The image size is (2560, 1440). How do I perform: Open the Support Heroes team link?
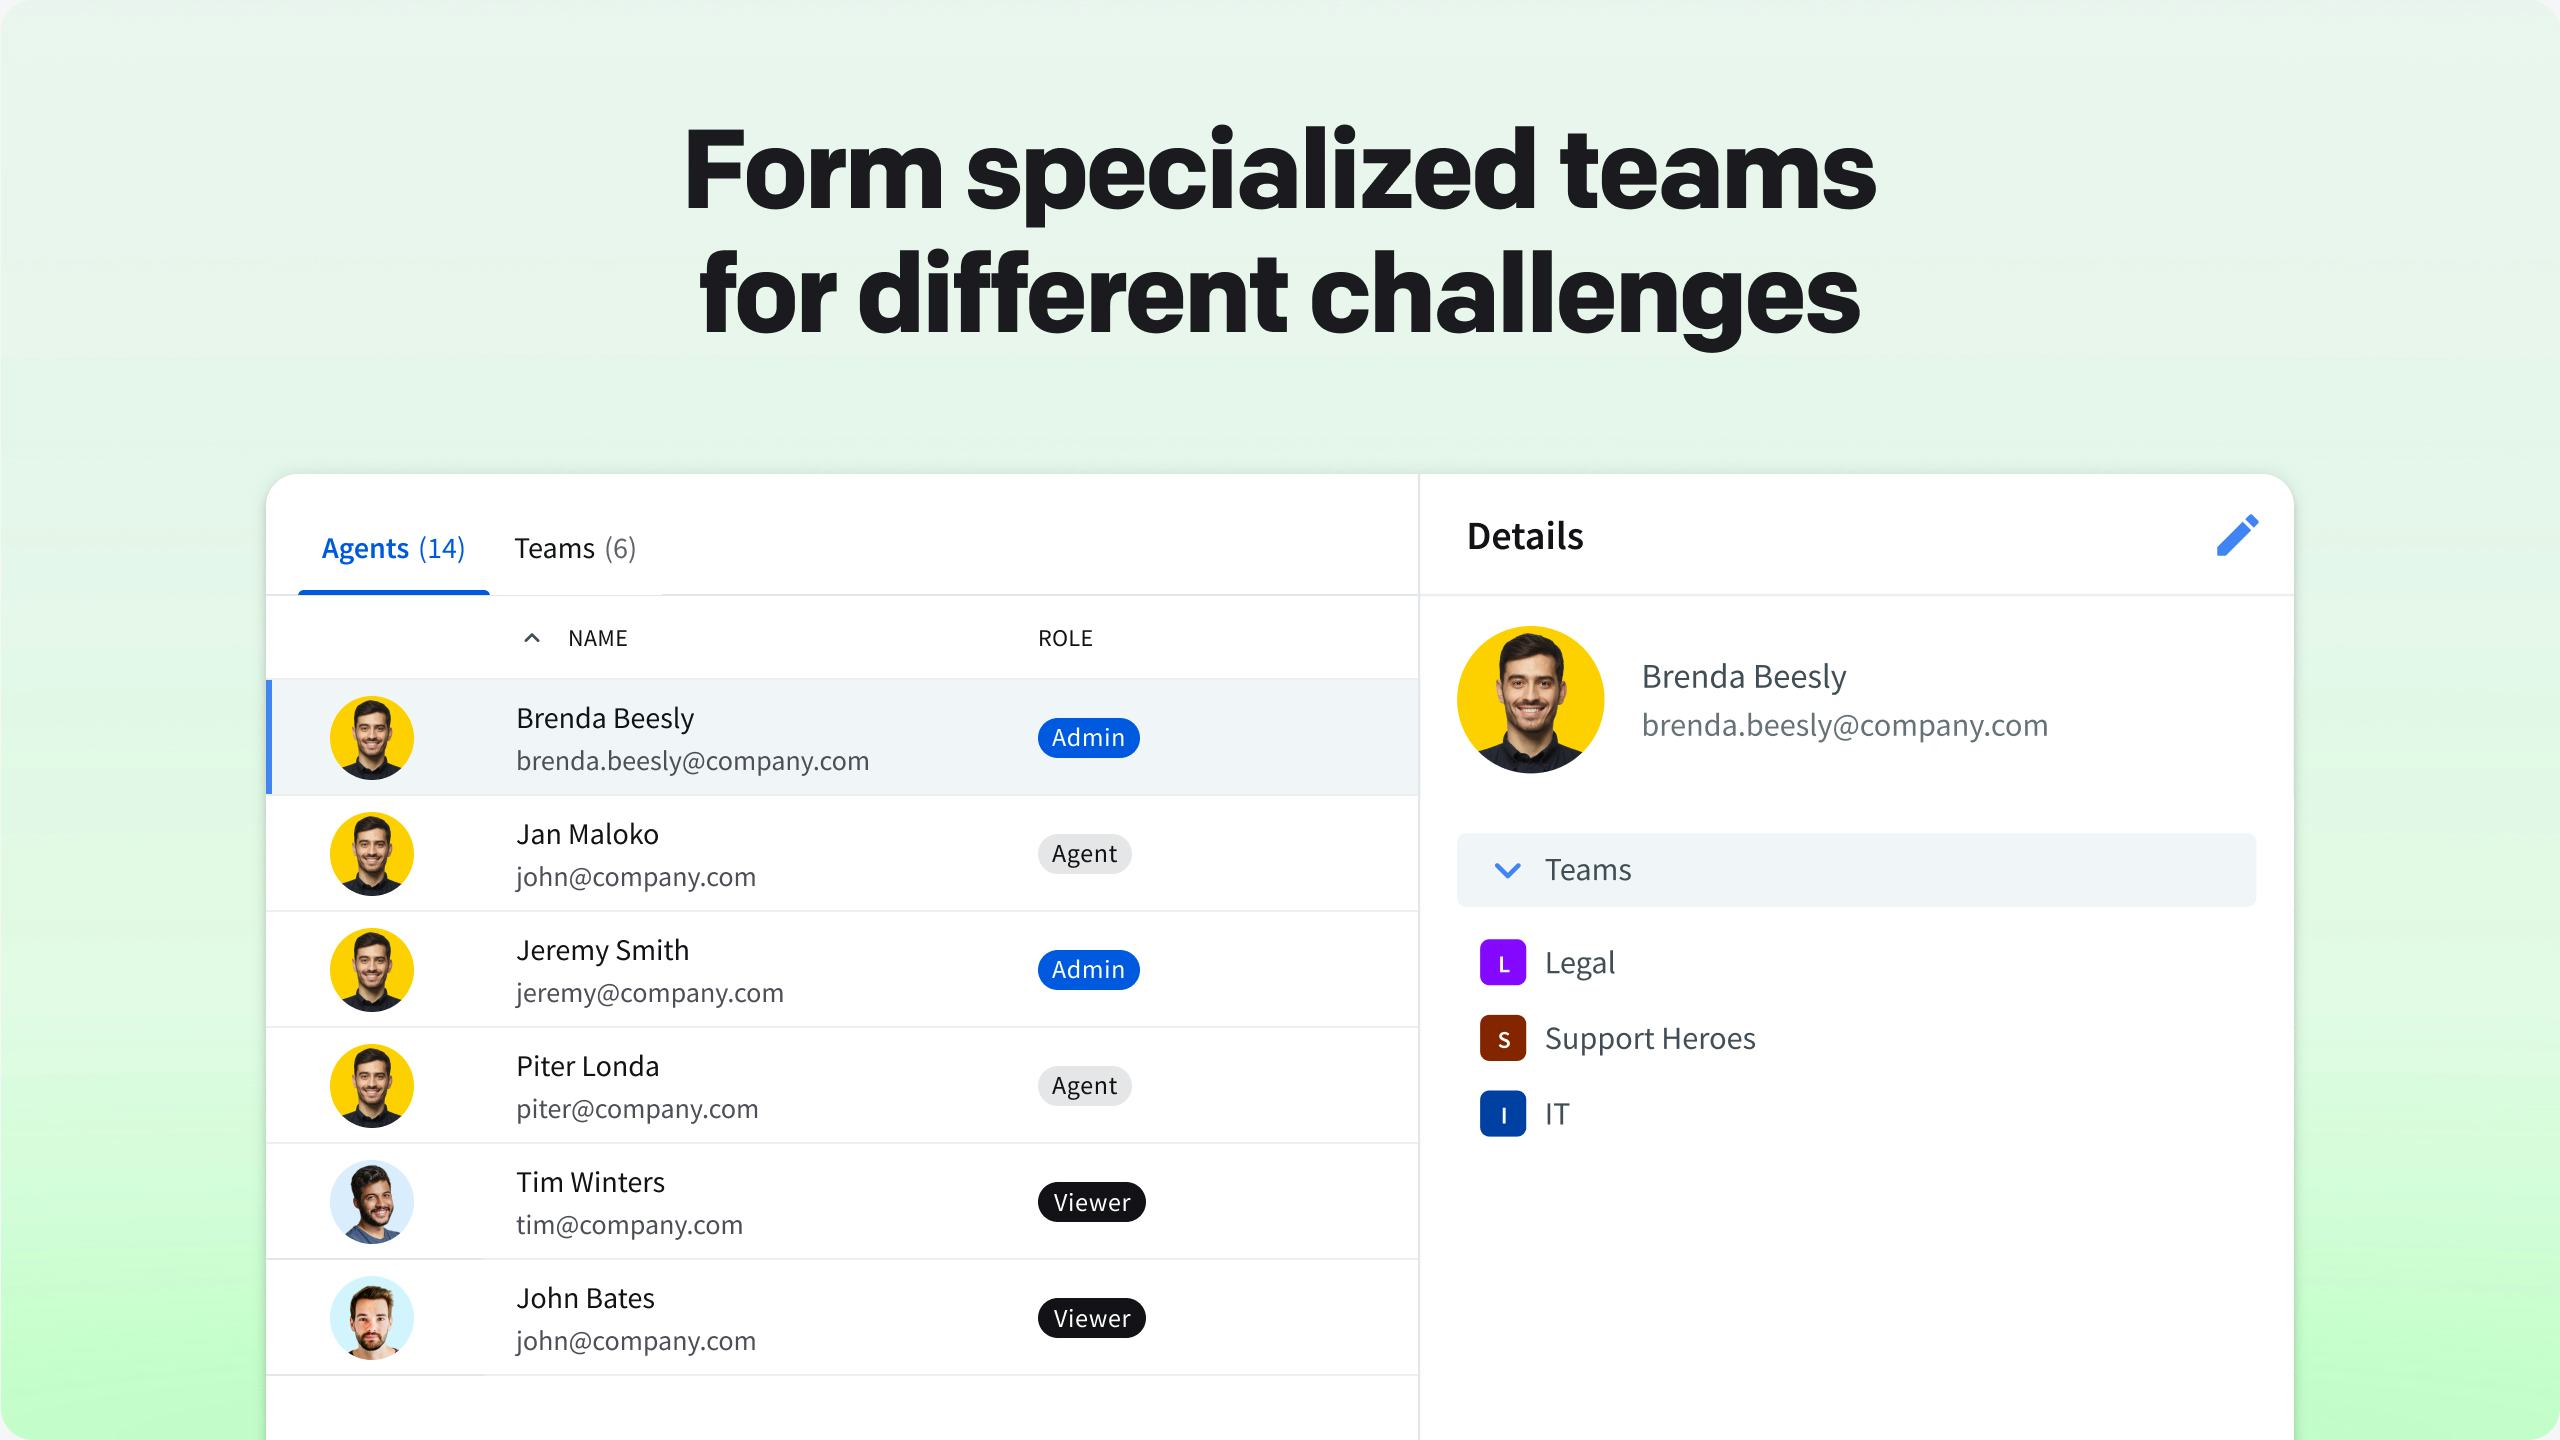point(1649,1039)
